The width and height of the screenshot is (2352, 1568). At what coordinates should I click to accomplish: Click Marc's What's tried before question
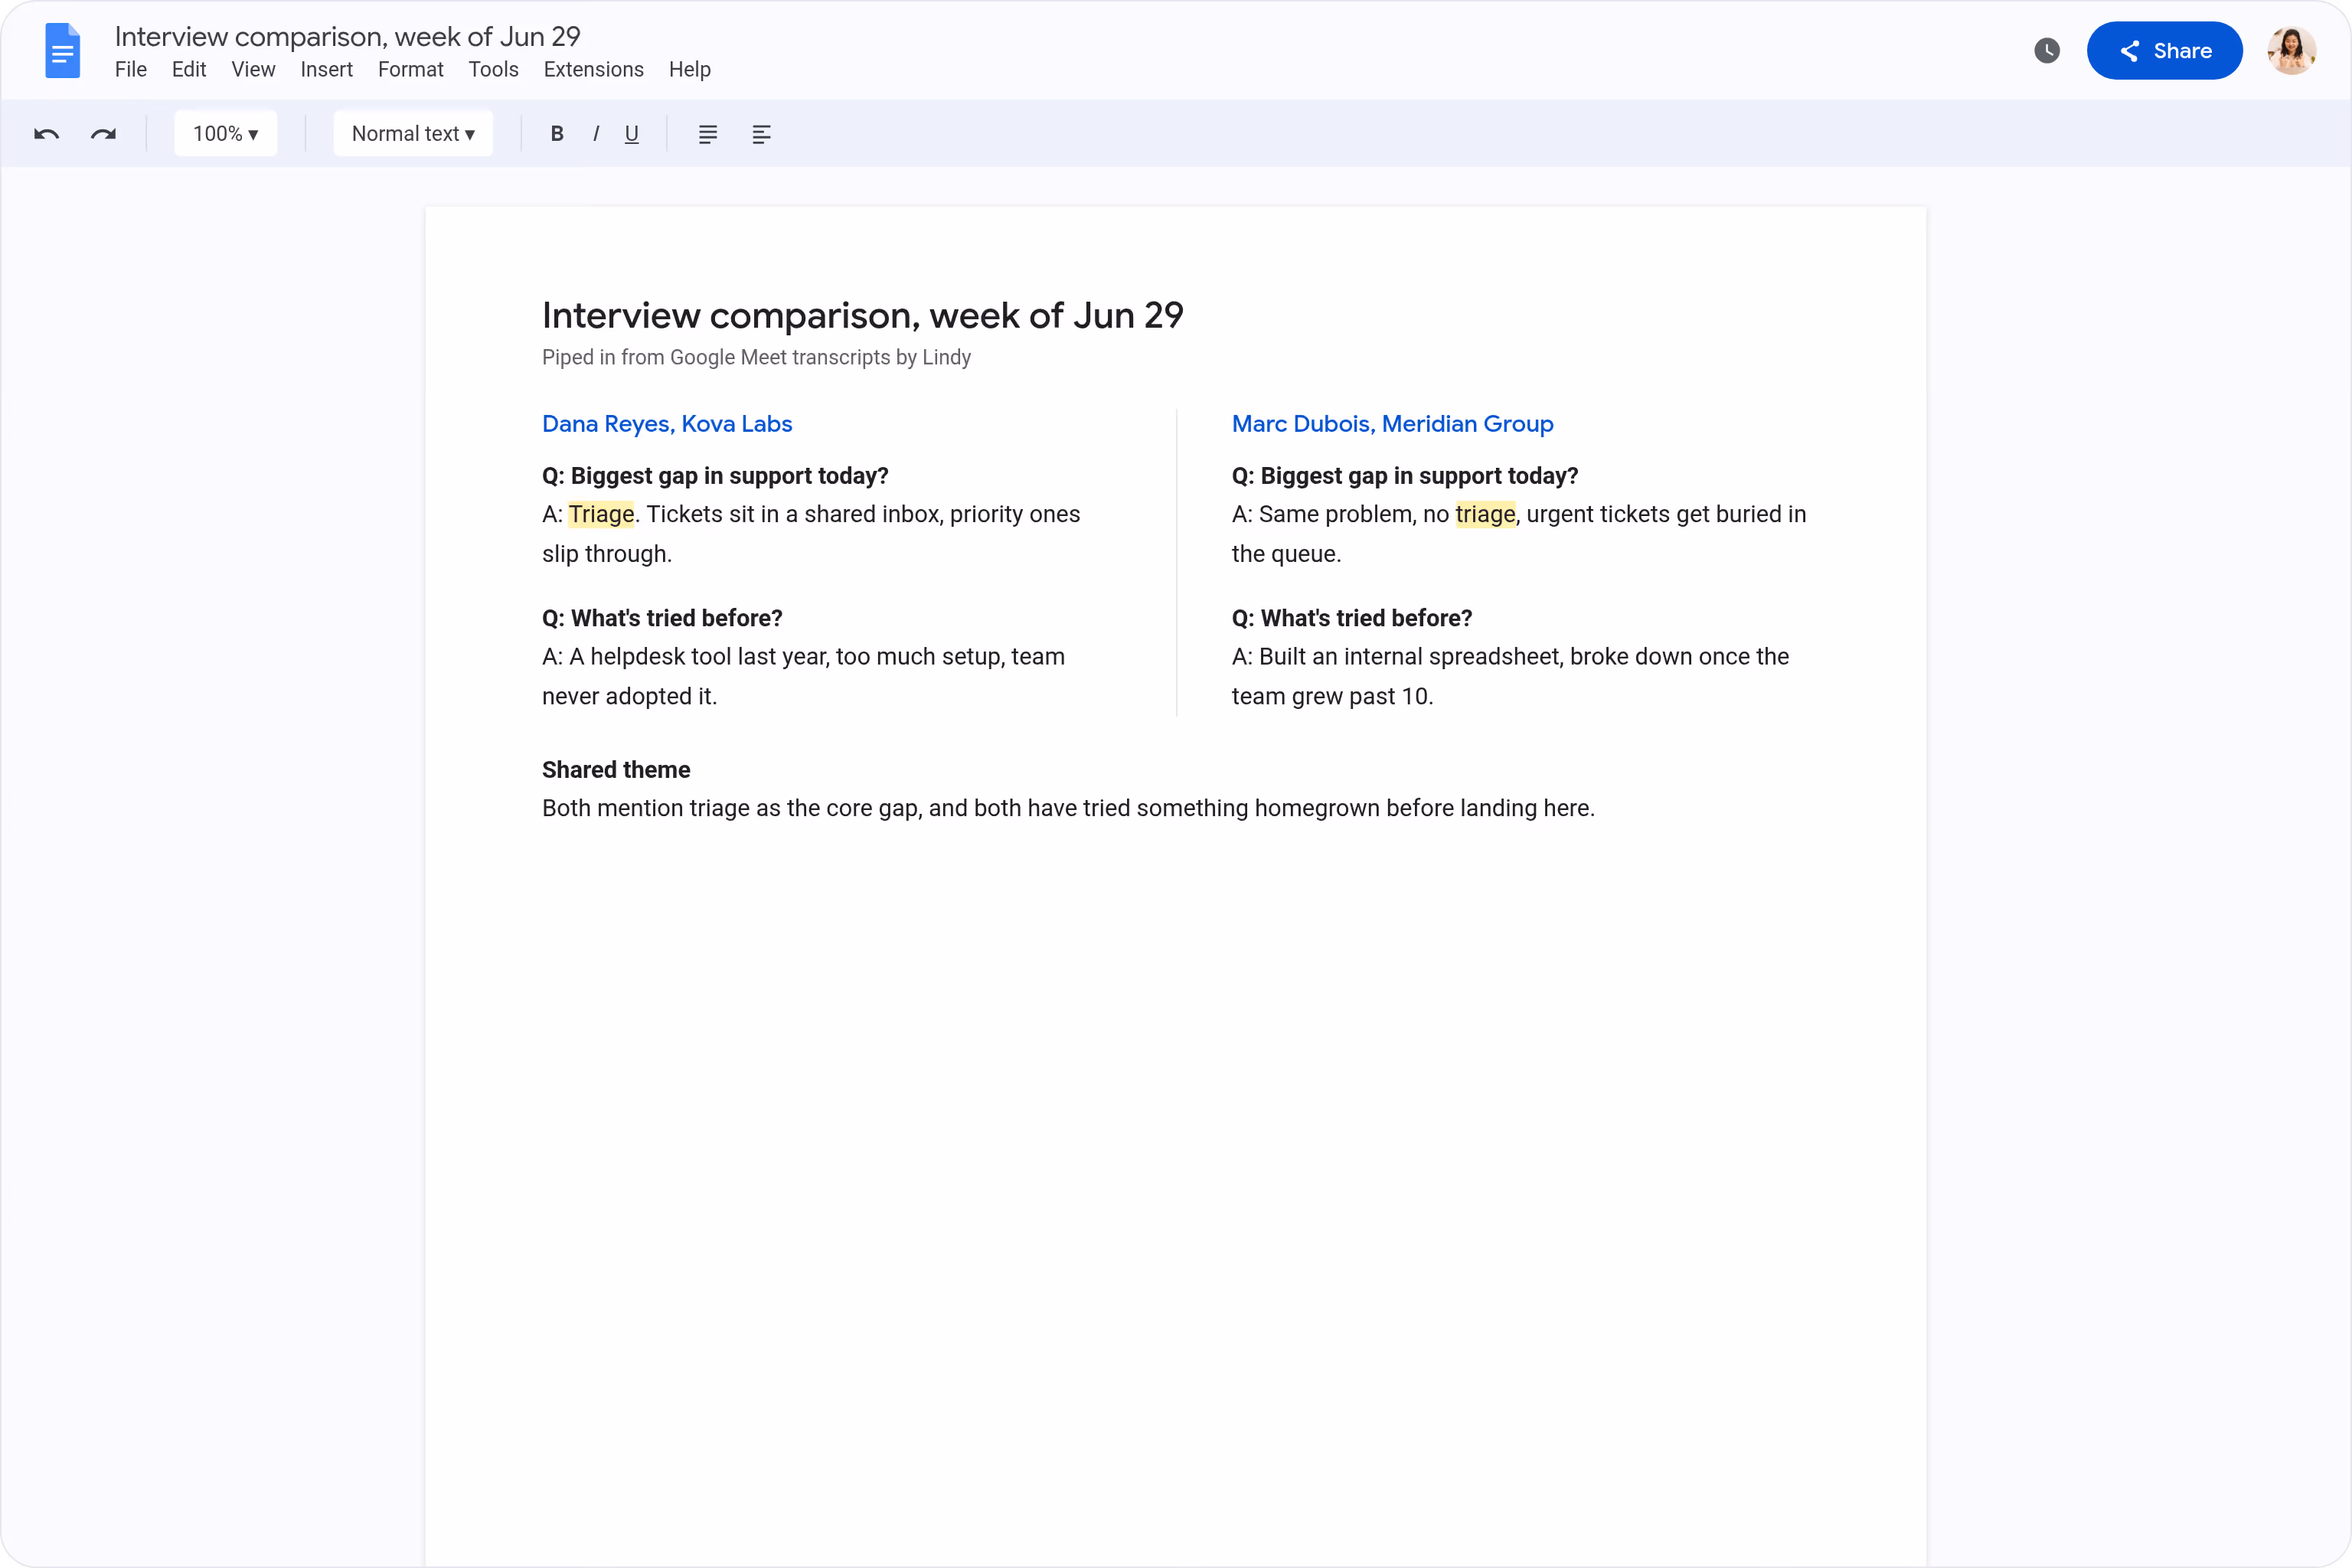coord(1351,618)
